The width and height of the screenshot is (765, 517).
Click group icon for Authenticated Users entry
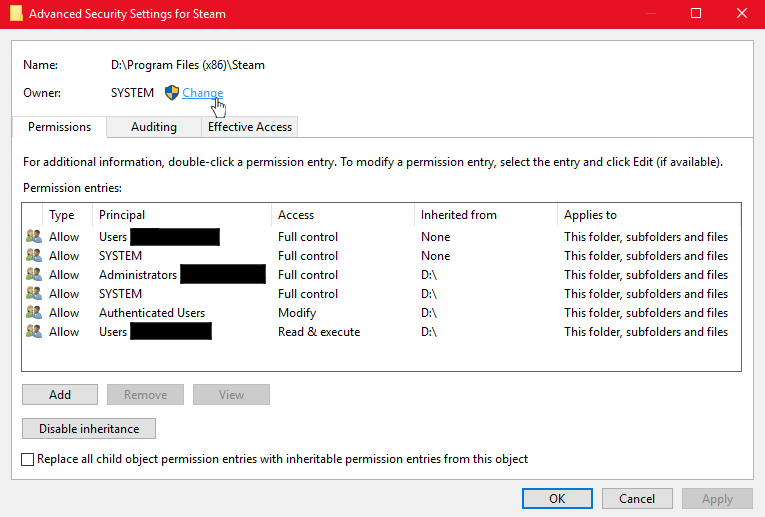(34, 313)
